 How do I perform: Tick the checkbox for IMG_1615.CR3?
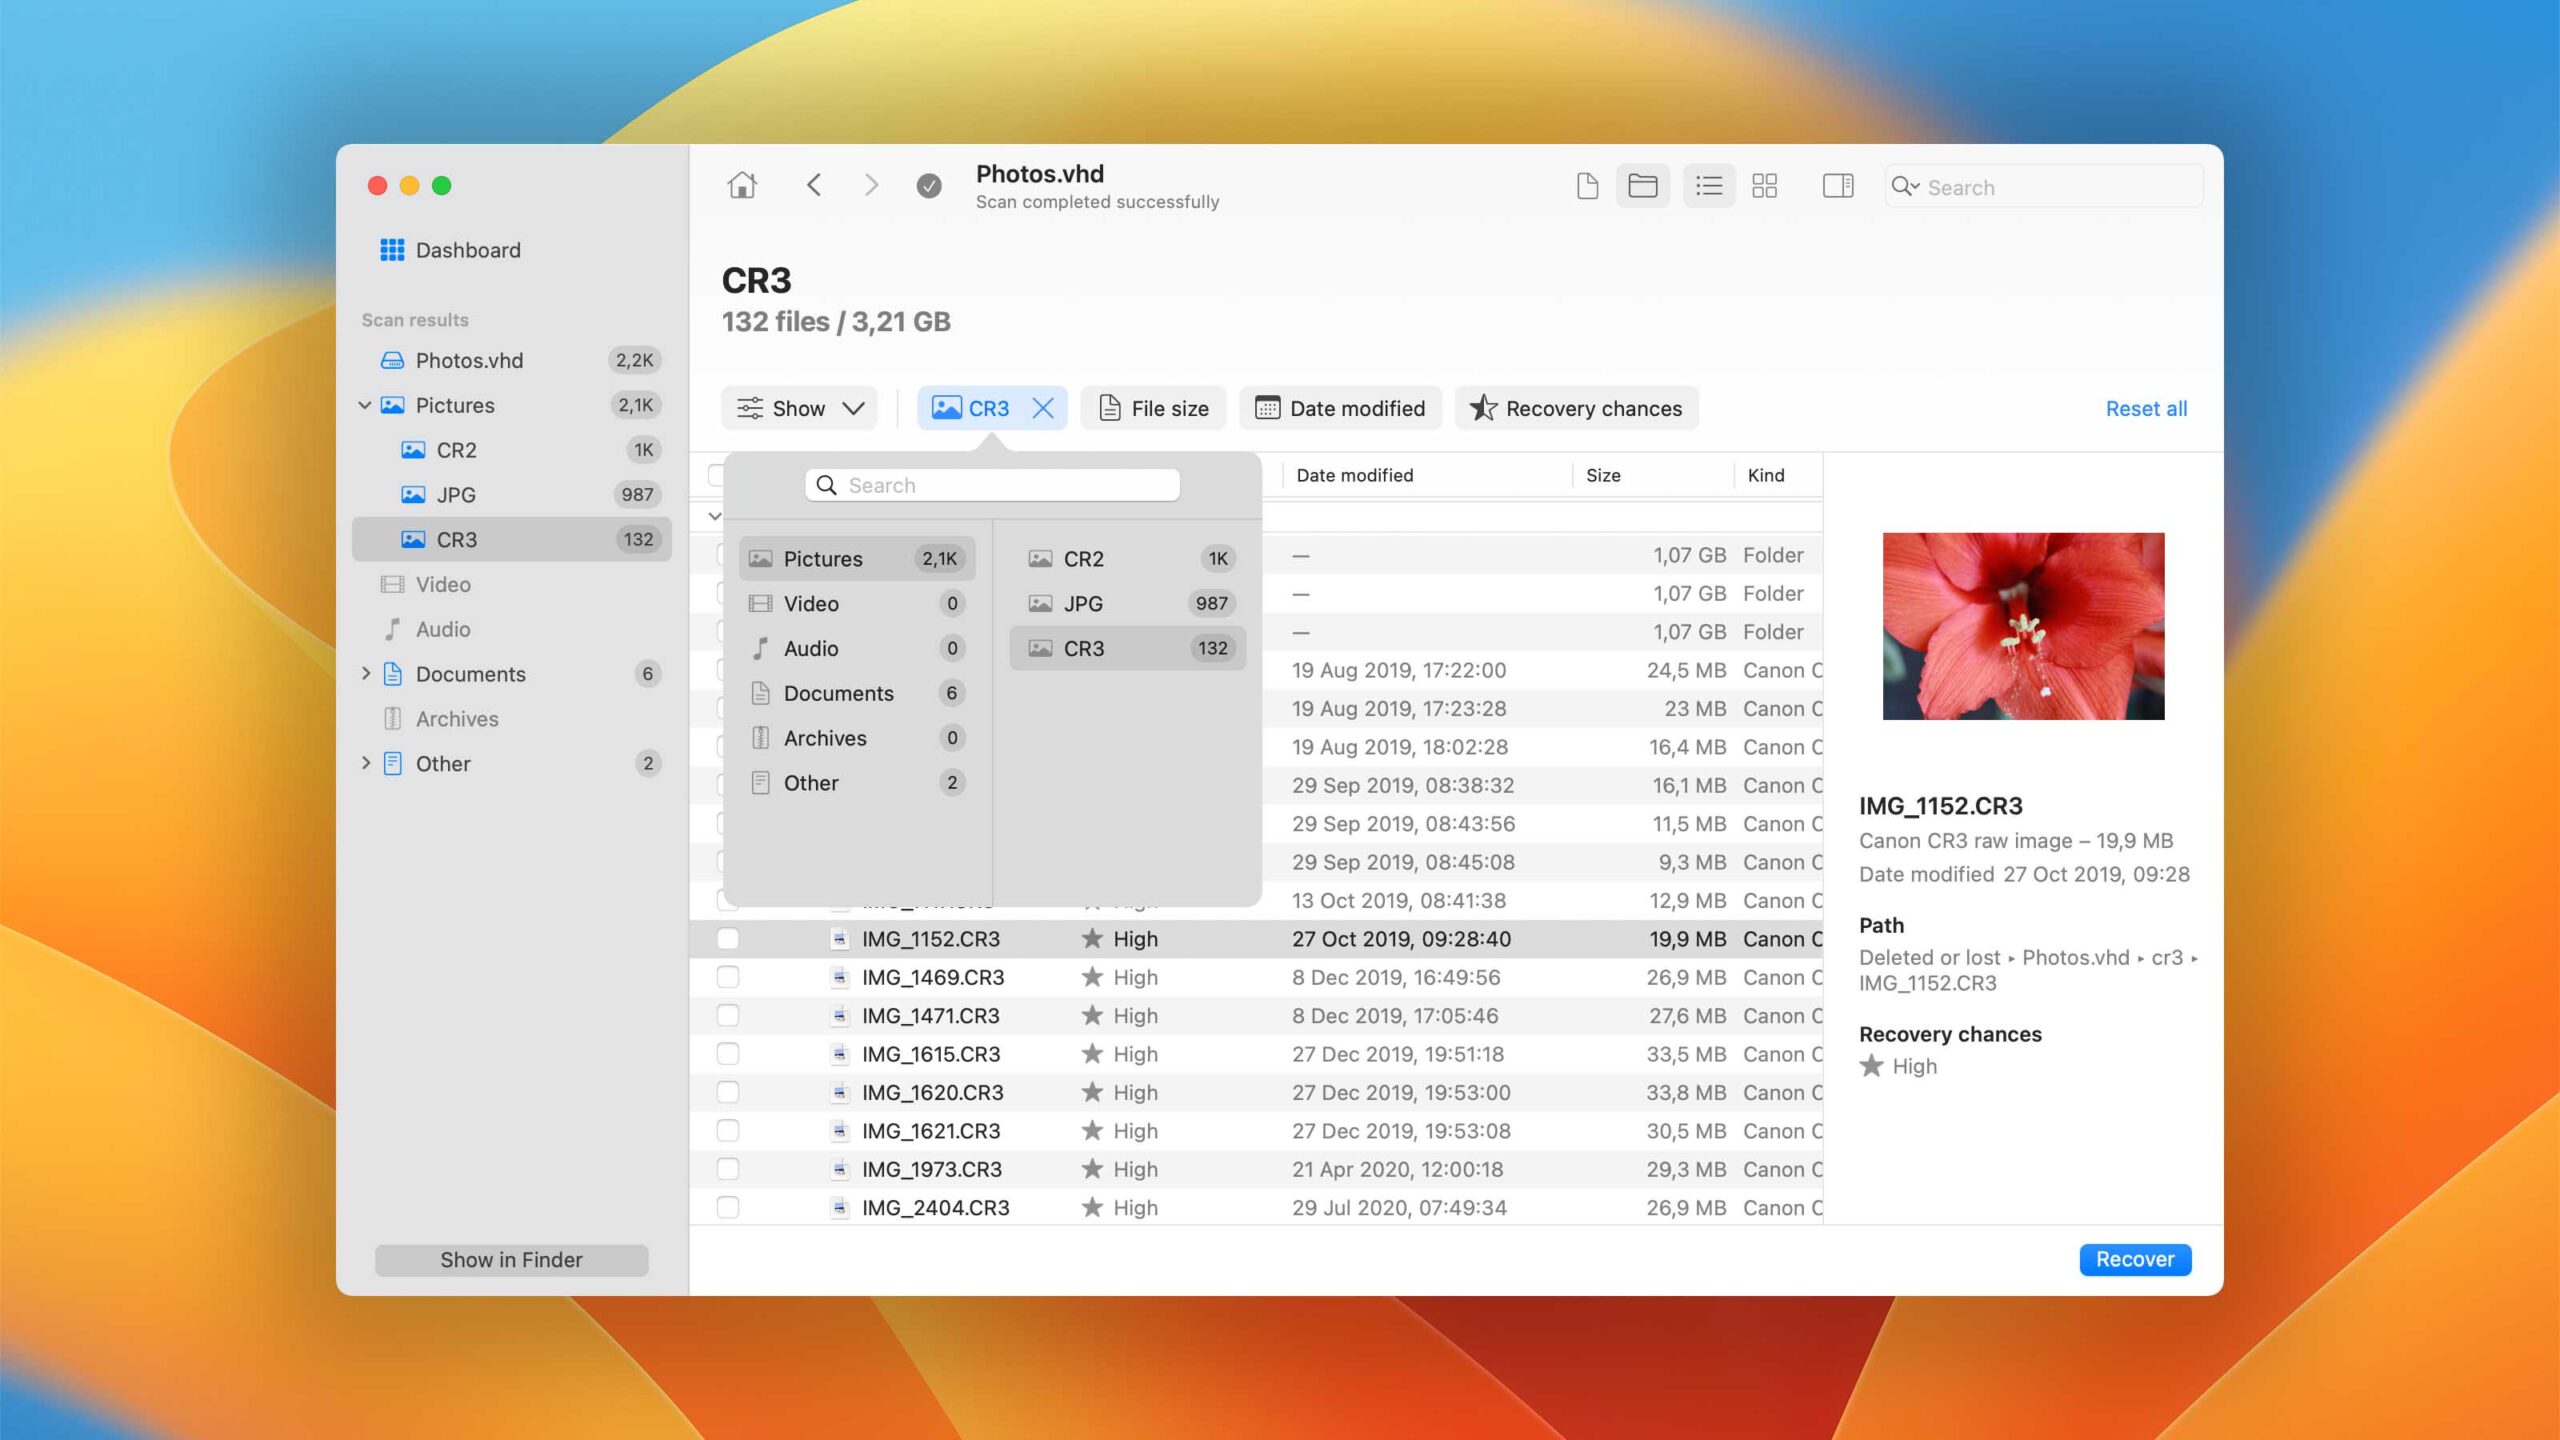728,1054
